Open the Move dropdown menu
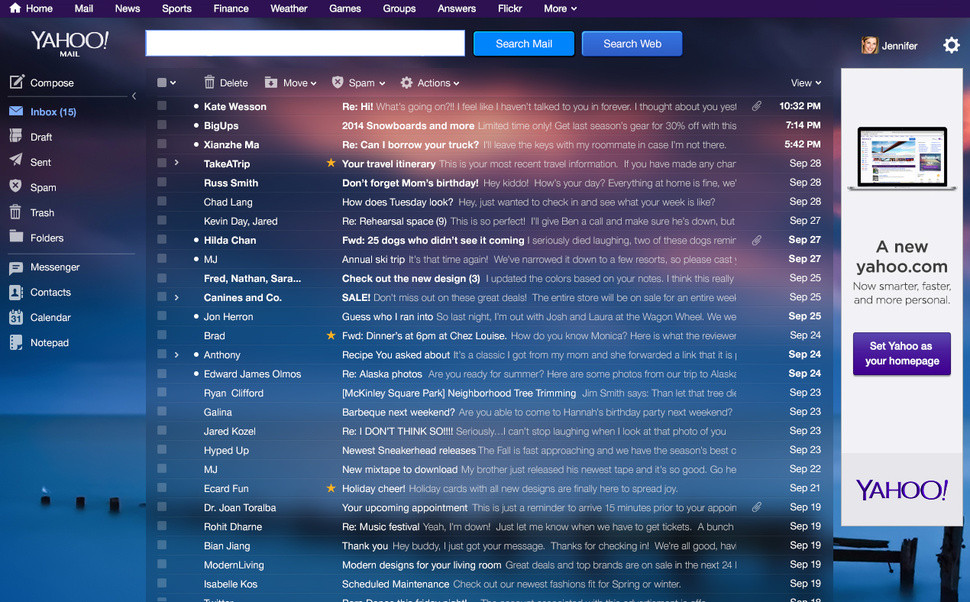 click(x=290, y=83)
